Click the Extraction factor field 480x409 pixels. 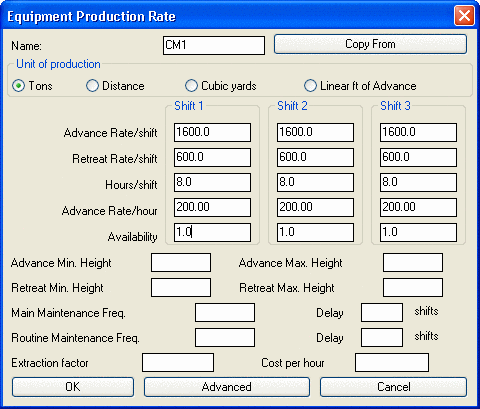[x=178, y=362]
